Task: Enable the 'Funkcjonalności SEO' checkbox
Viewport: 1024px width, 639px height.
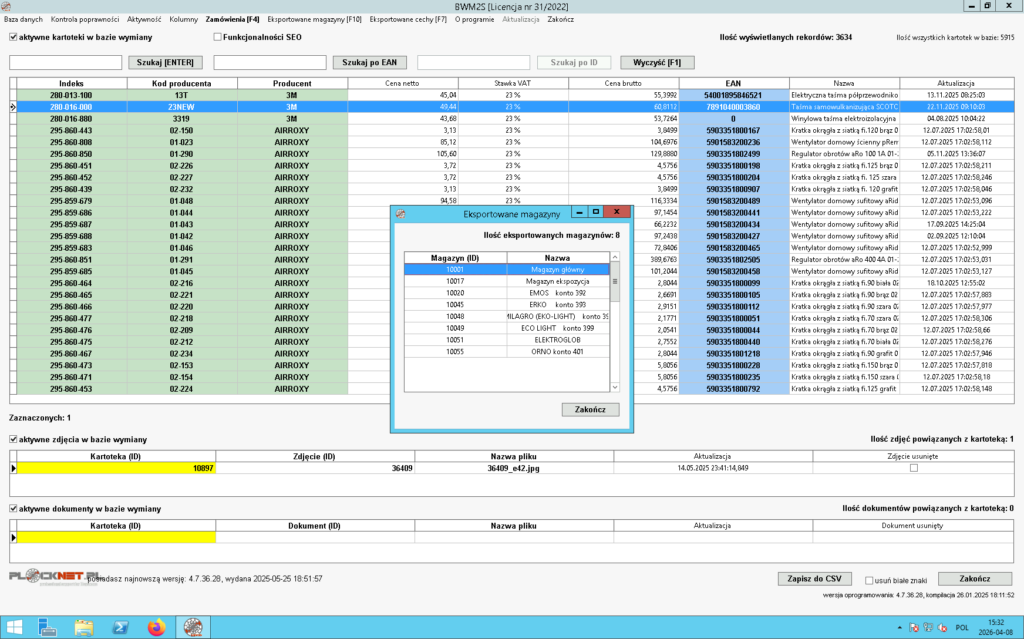Action: point(217,37)
